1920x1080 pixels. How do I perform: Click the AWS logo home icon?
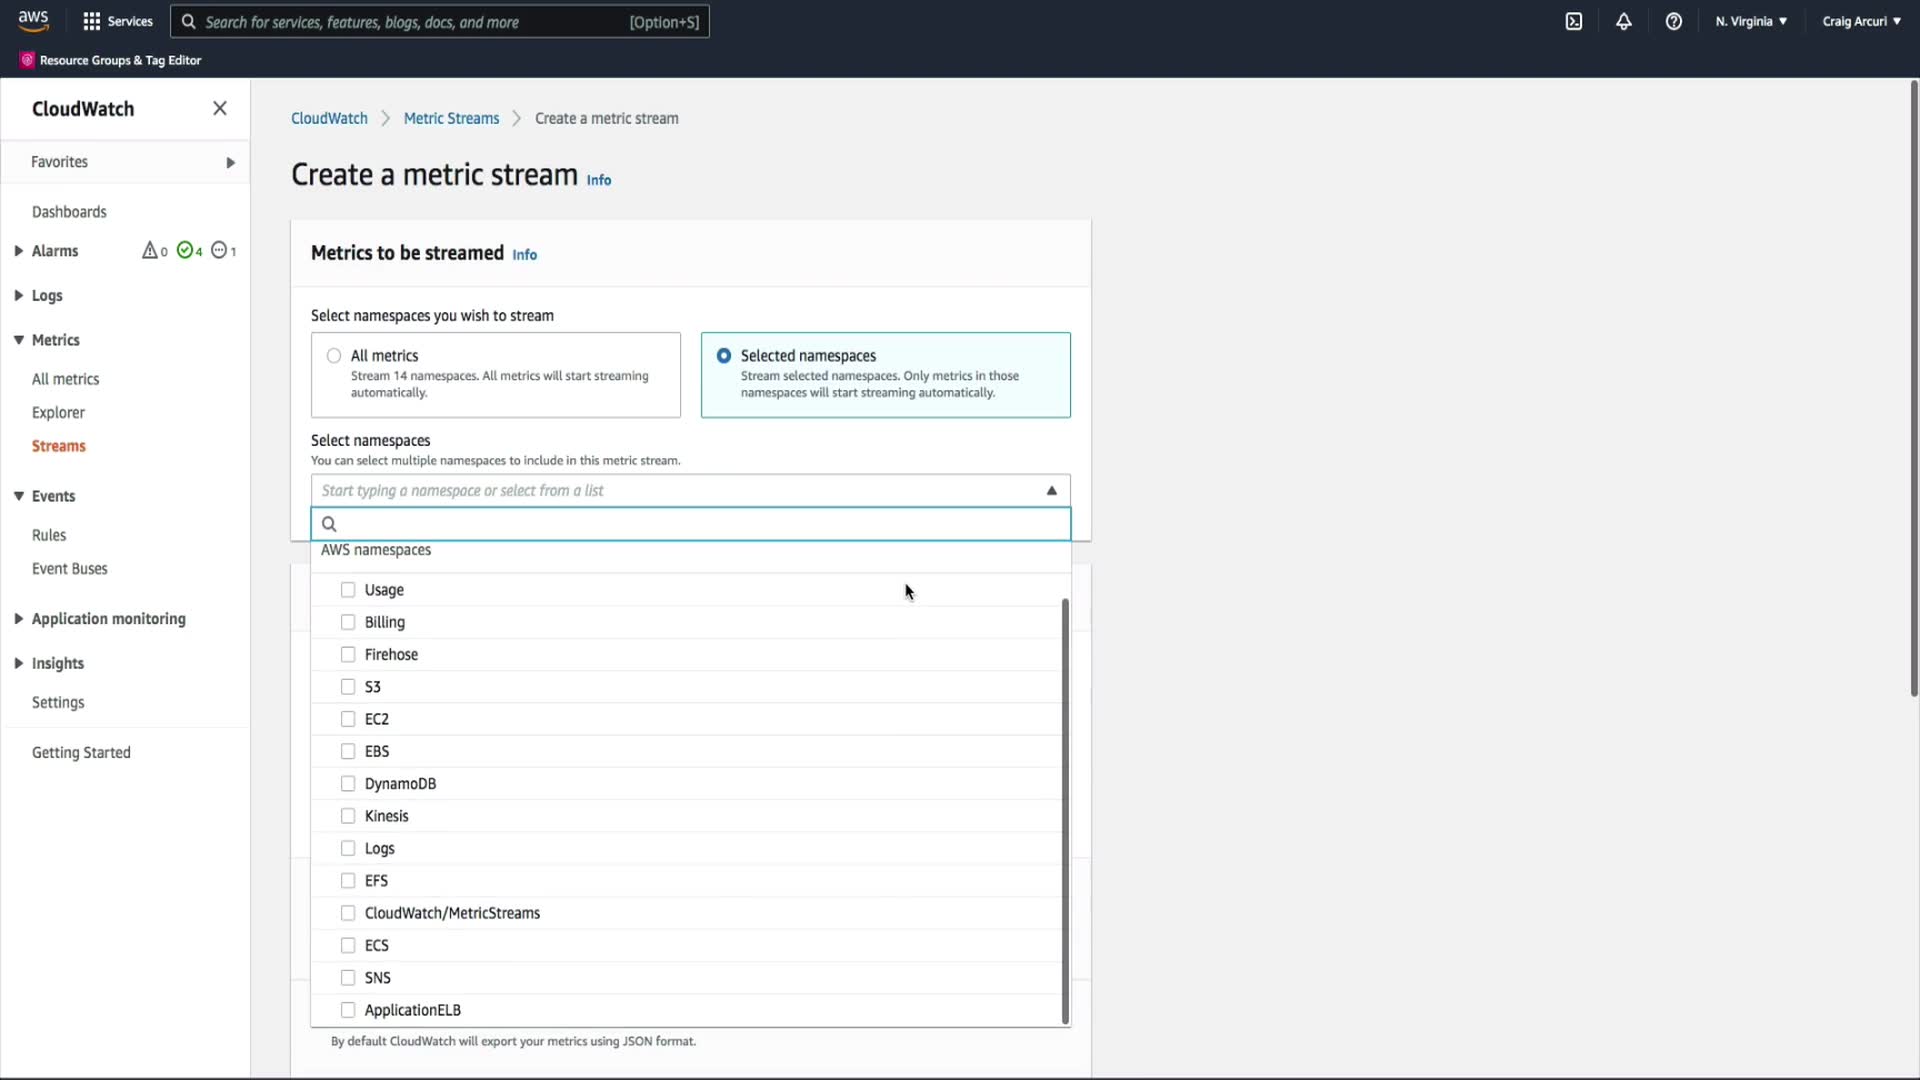tap(33, 20)
